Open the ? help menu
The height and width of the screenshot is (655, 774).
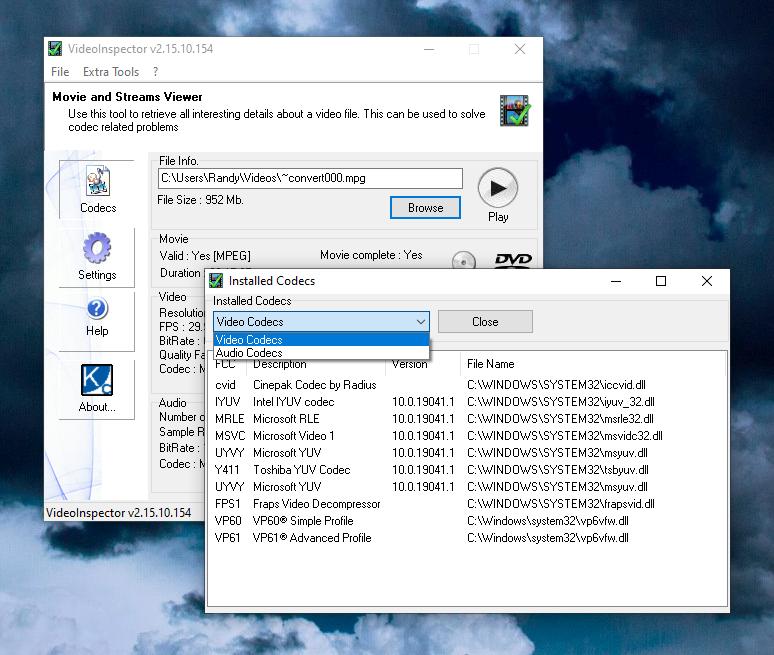(155, 72)
